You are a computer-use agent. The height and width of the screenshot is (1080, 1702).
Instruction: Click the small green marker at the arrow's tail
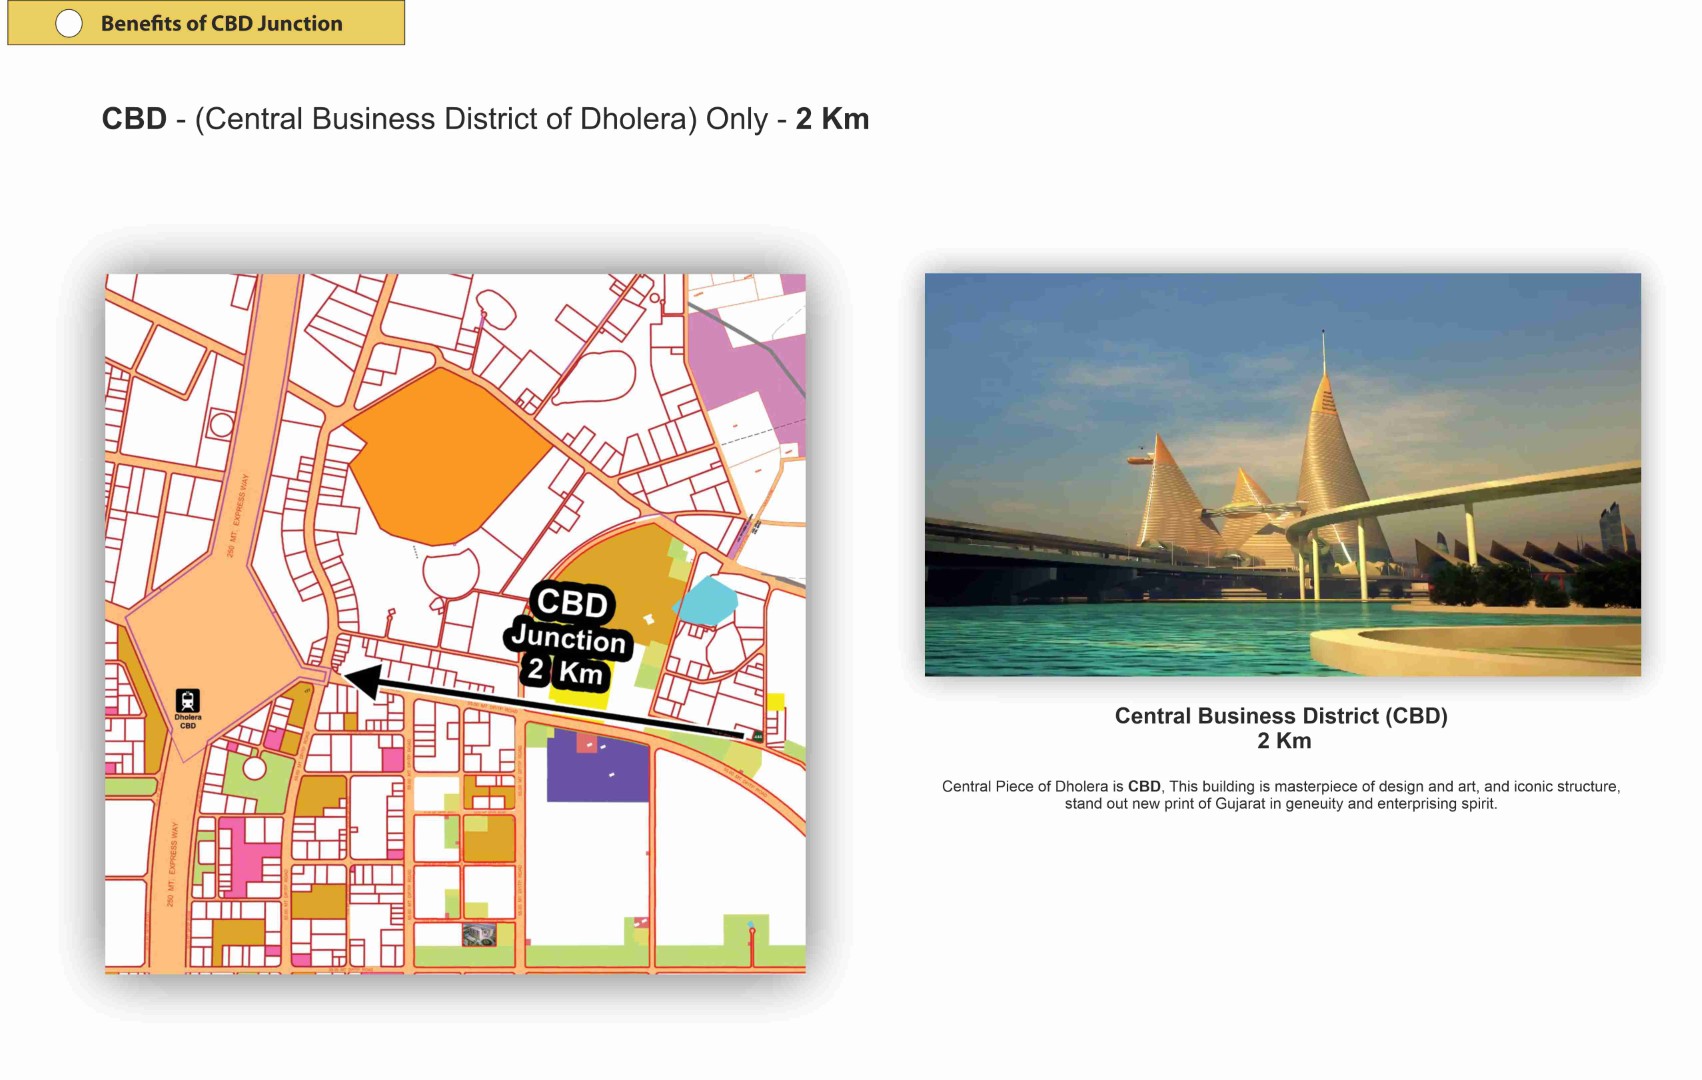pyautogui.click(x=757, y=737)
